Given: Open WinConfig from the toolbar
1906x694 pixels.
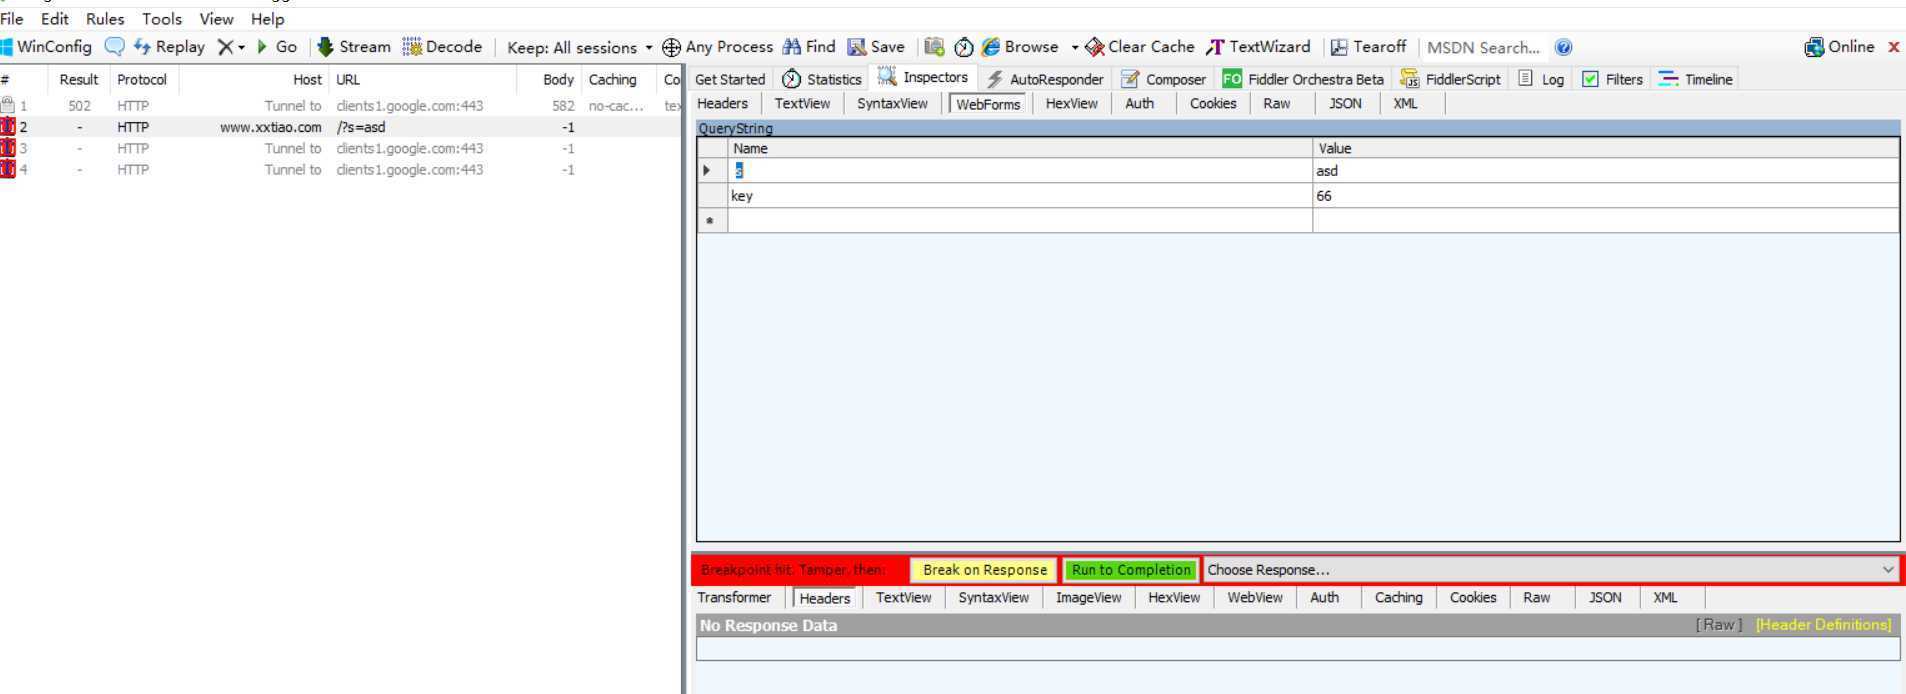Looking at the screenshot, I should 46,47.
